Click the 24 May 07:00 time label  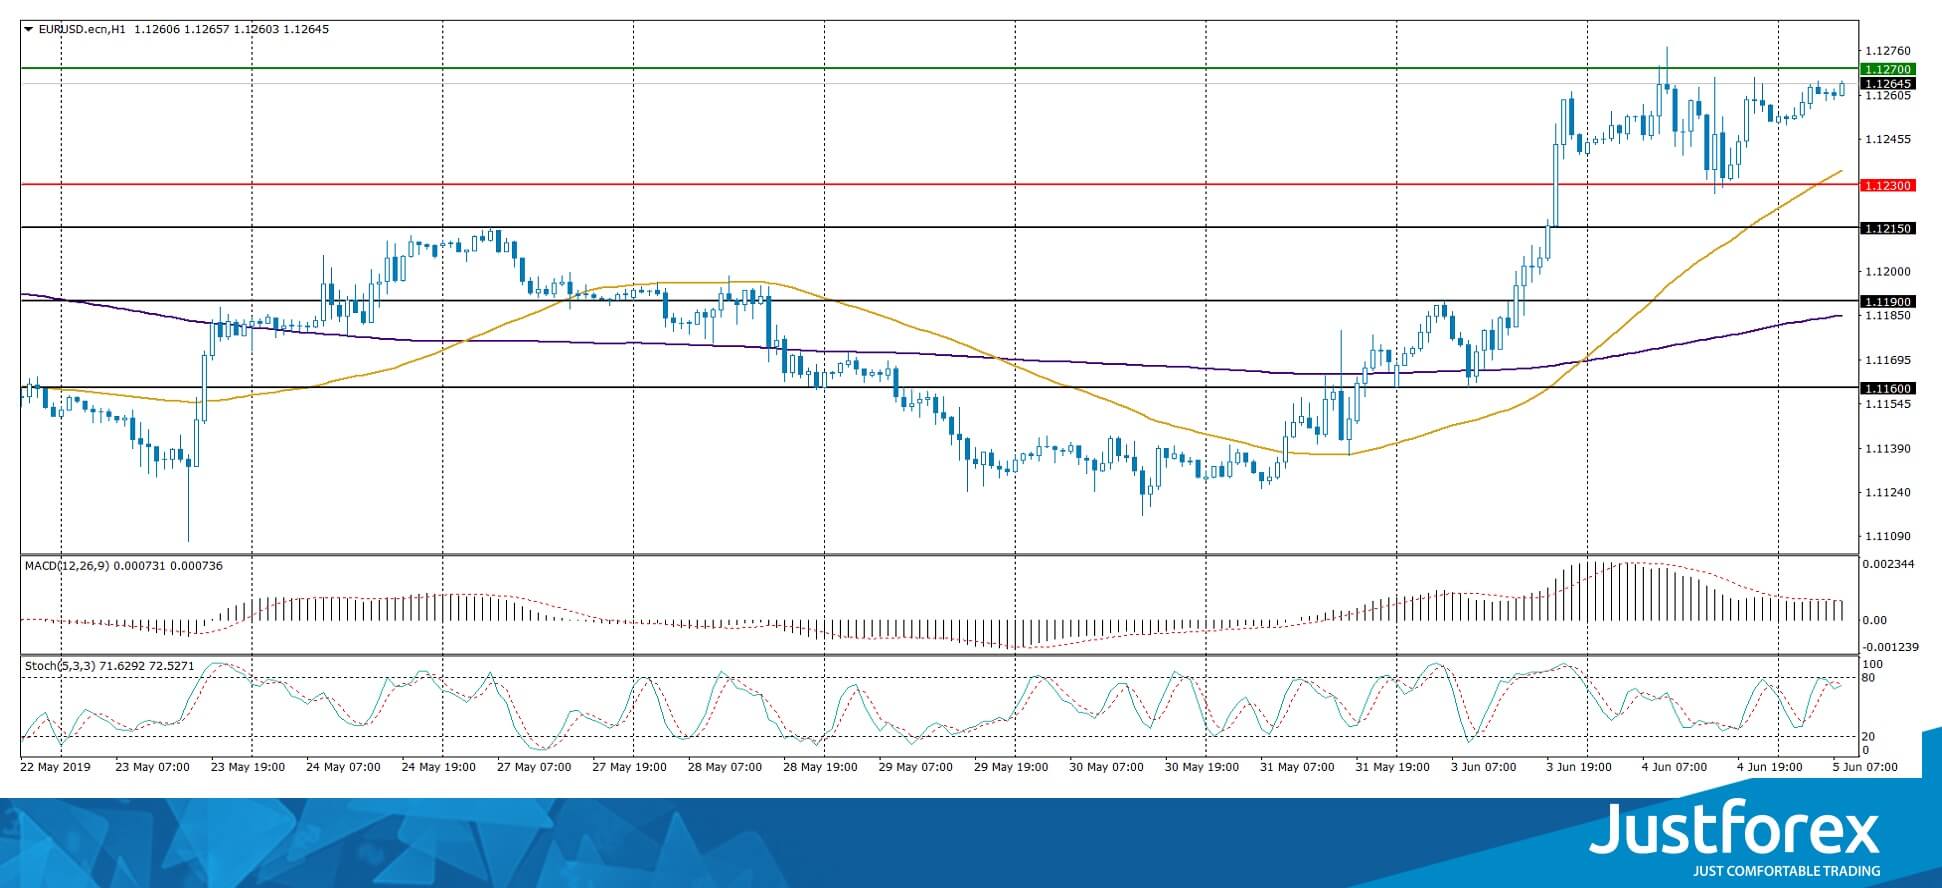pos(343,767)
